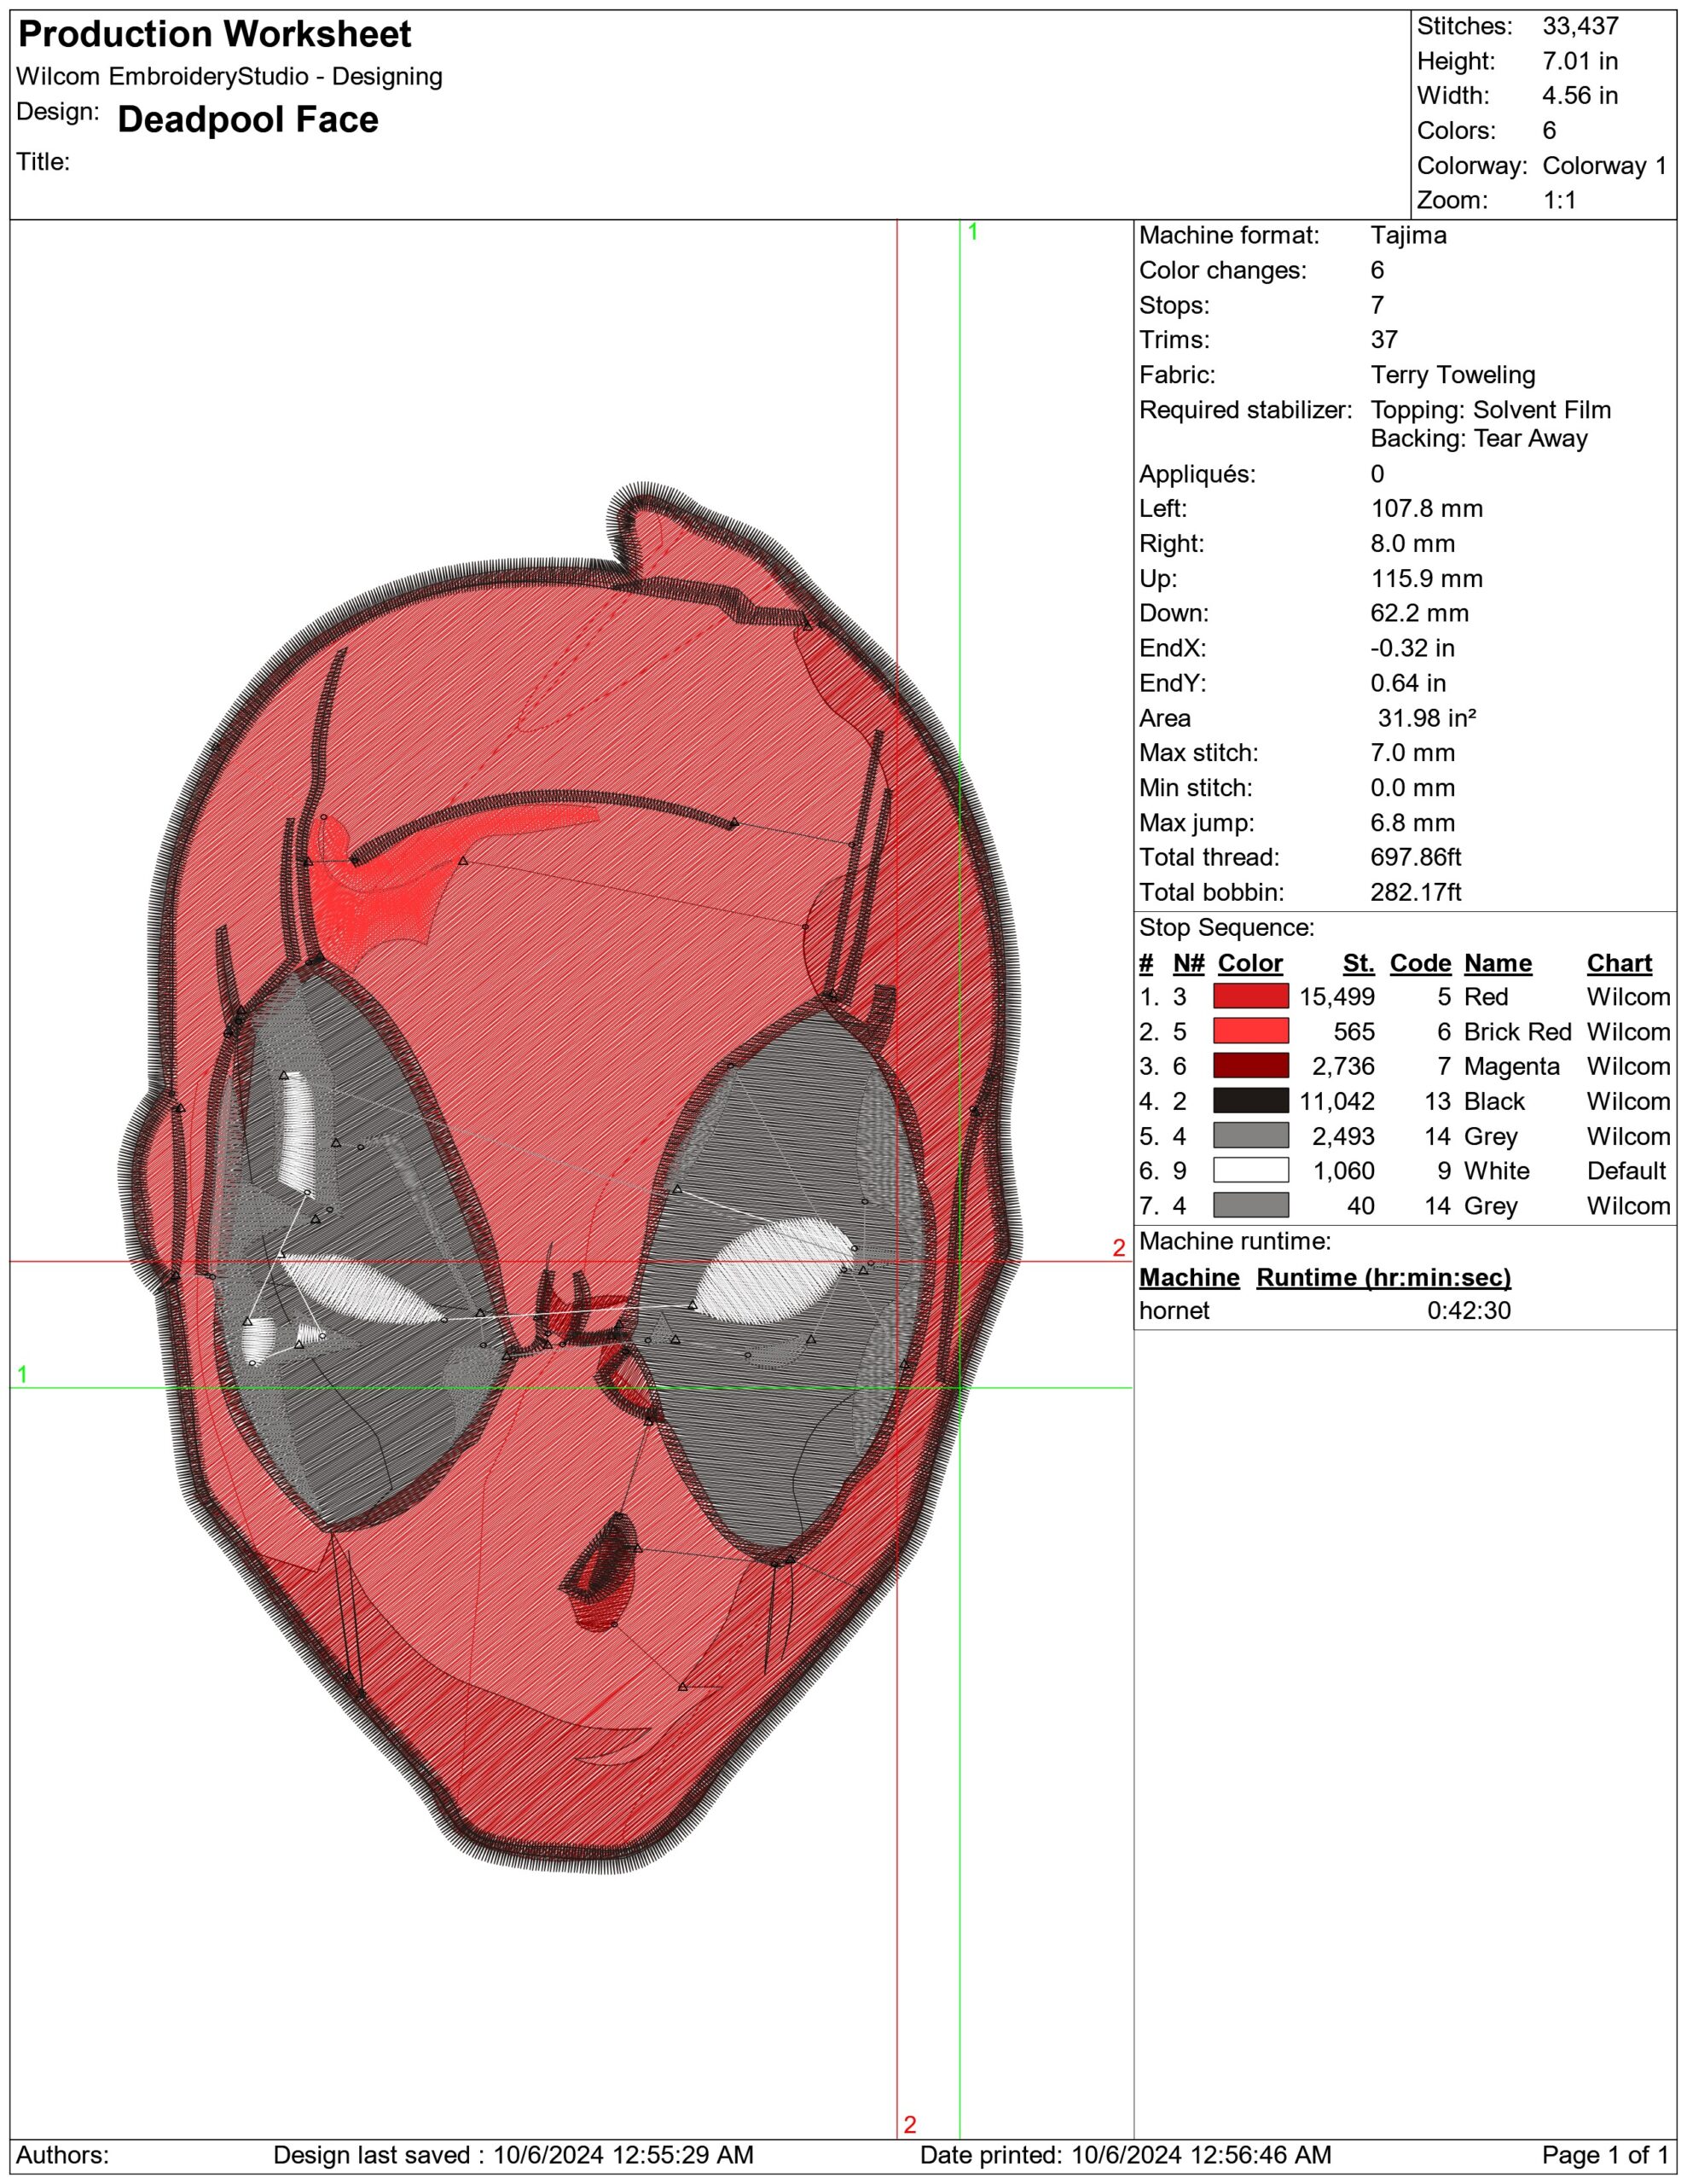1687x2184 pixels.
Task: Click the 'Magenta' thread name
Action: (1511, 1067)
